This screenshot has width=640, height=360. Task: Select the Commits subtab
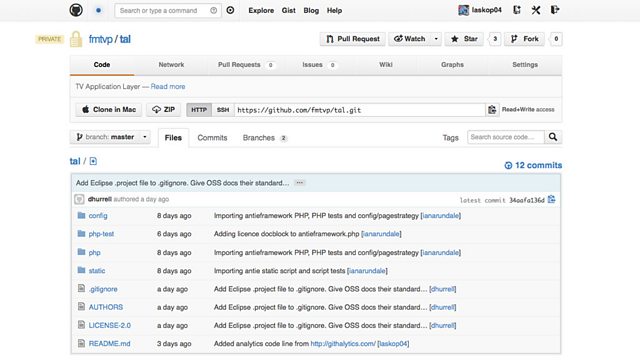(212, 138)
